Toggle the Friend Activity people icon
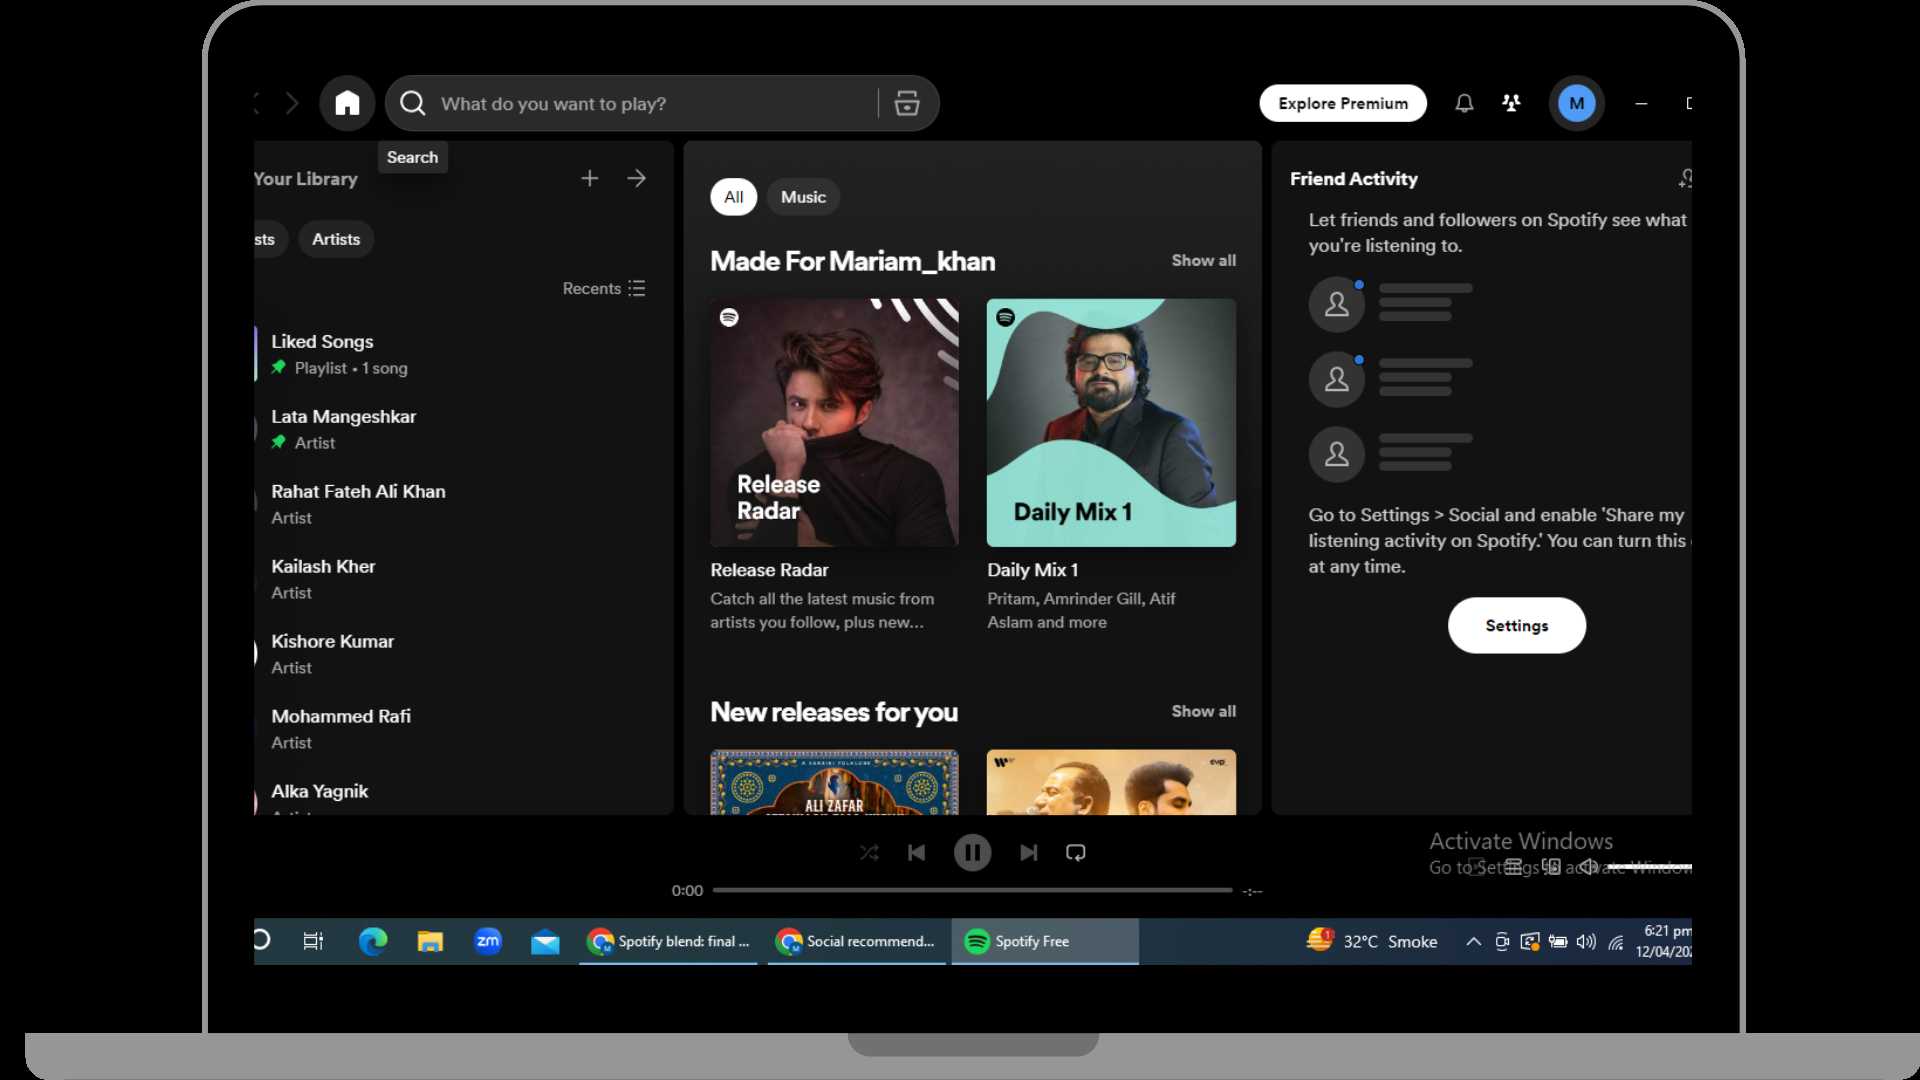 click(1511, 103)
